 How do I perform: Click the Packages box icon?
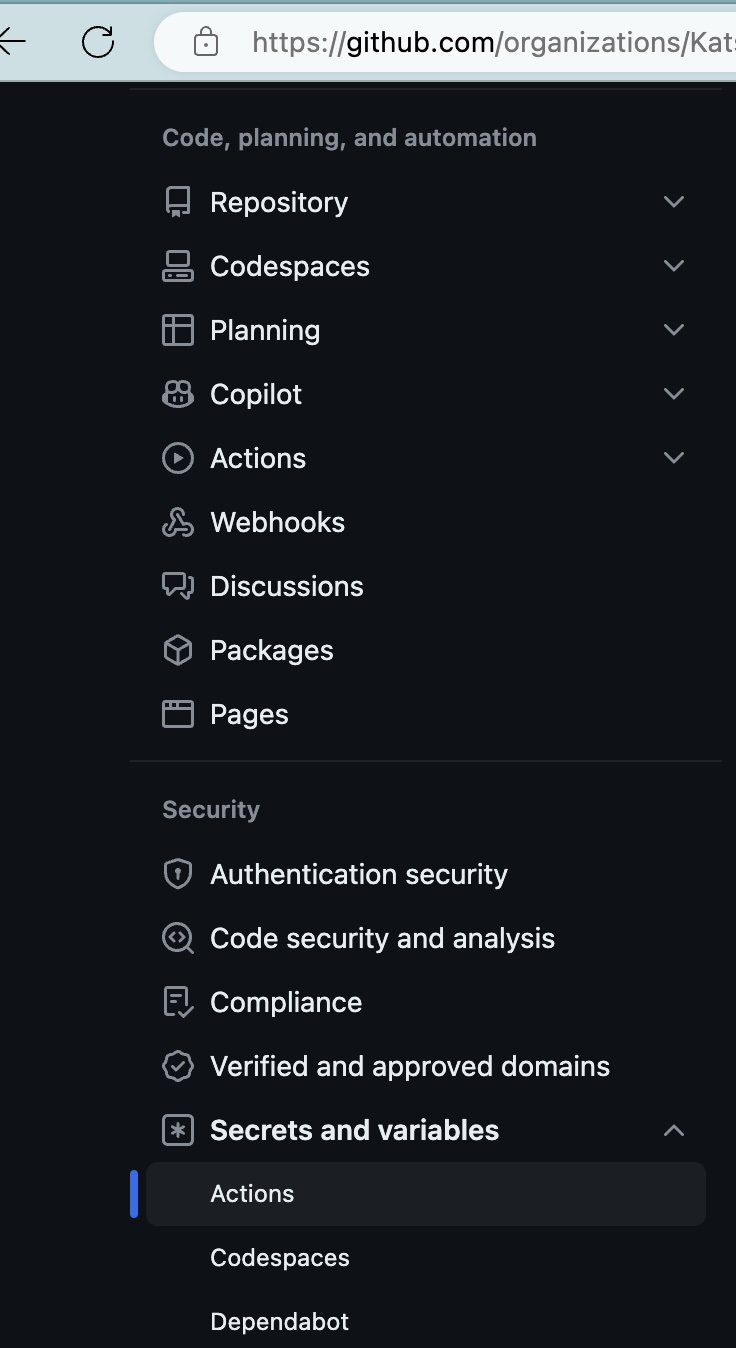click(178, 650)
